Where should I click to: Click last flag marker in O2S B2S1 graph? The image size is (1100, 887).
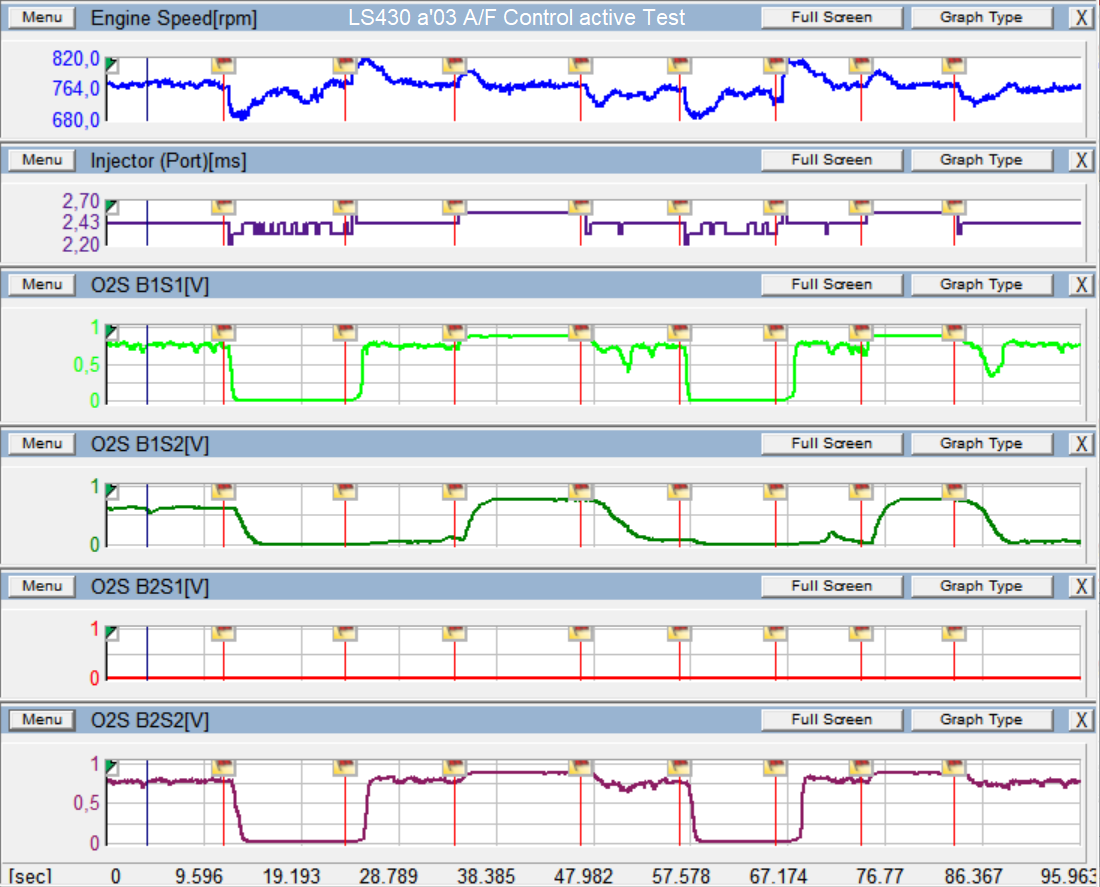954,634
